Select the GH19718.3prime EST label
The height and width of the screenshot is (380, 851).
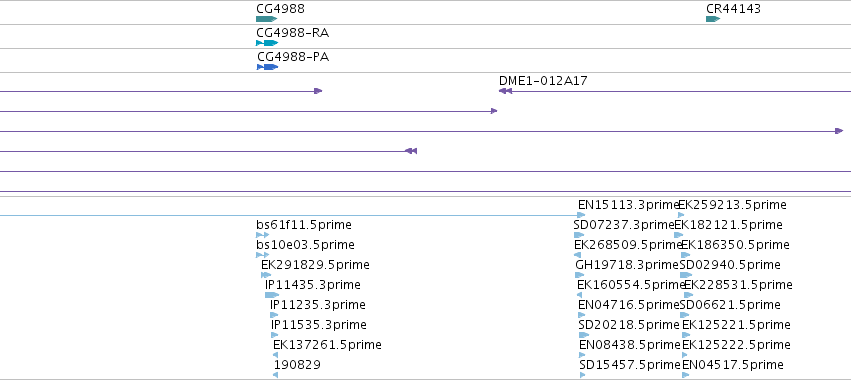(x=627, y=265)
